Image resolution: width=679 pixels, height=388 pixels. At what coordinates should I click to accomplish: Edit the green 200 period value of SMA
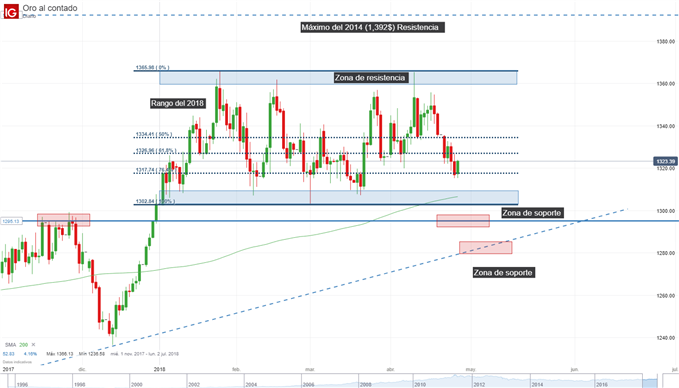click(23, 345)
